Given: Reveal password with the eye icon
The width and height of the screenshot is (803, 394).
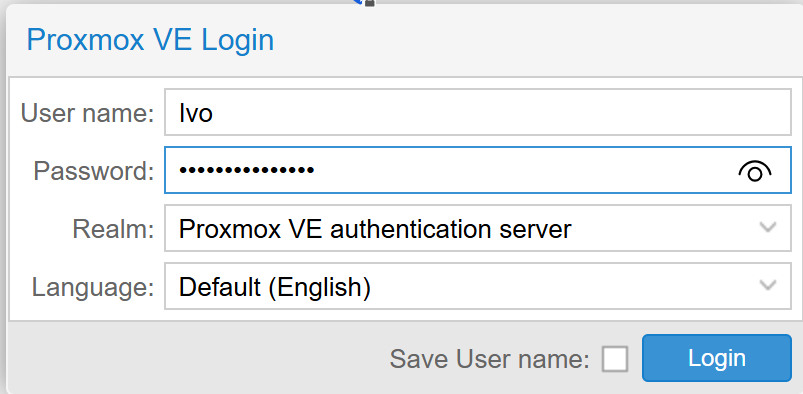Looking at the screenshot, I should click(755, 171).
